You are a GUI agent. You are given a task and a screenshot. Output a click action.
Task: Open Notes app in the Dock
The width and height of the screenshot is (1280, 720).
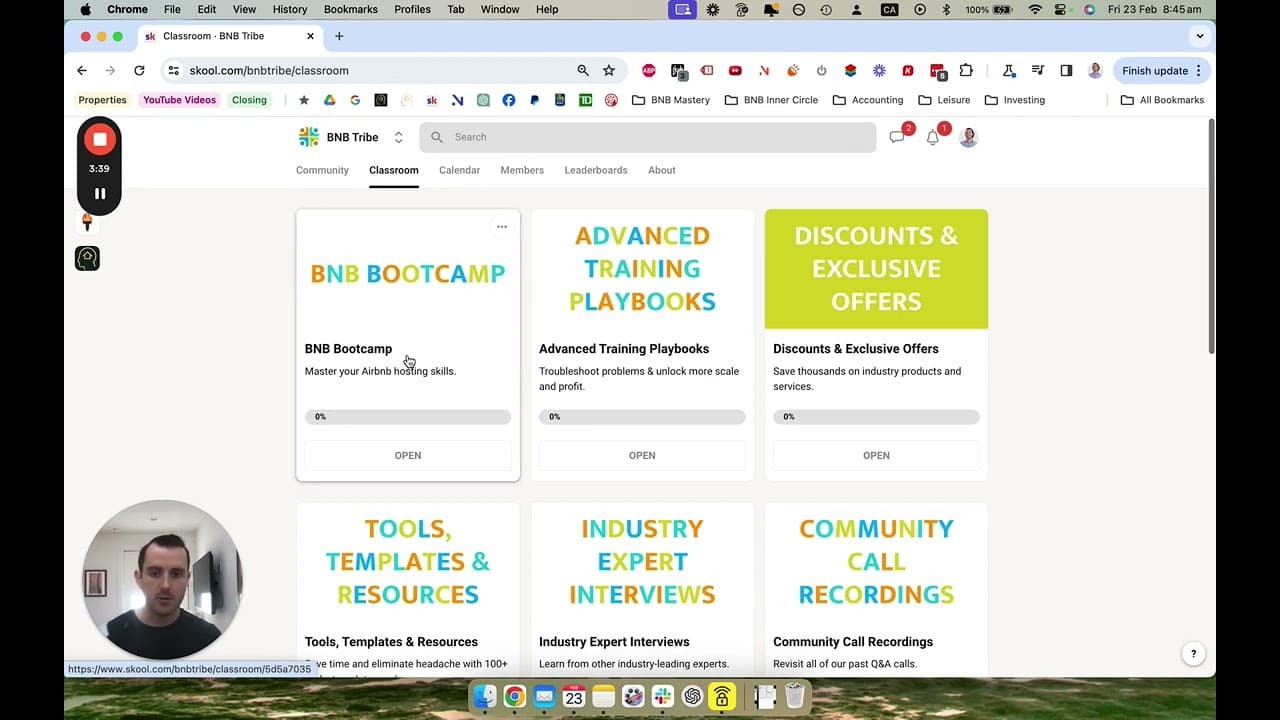coord(603,696)
